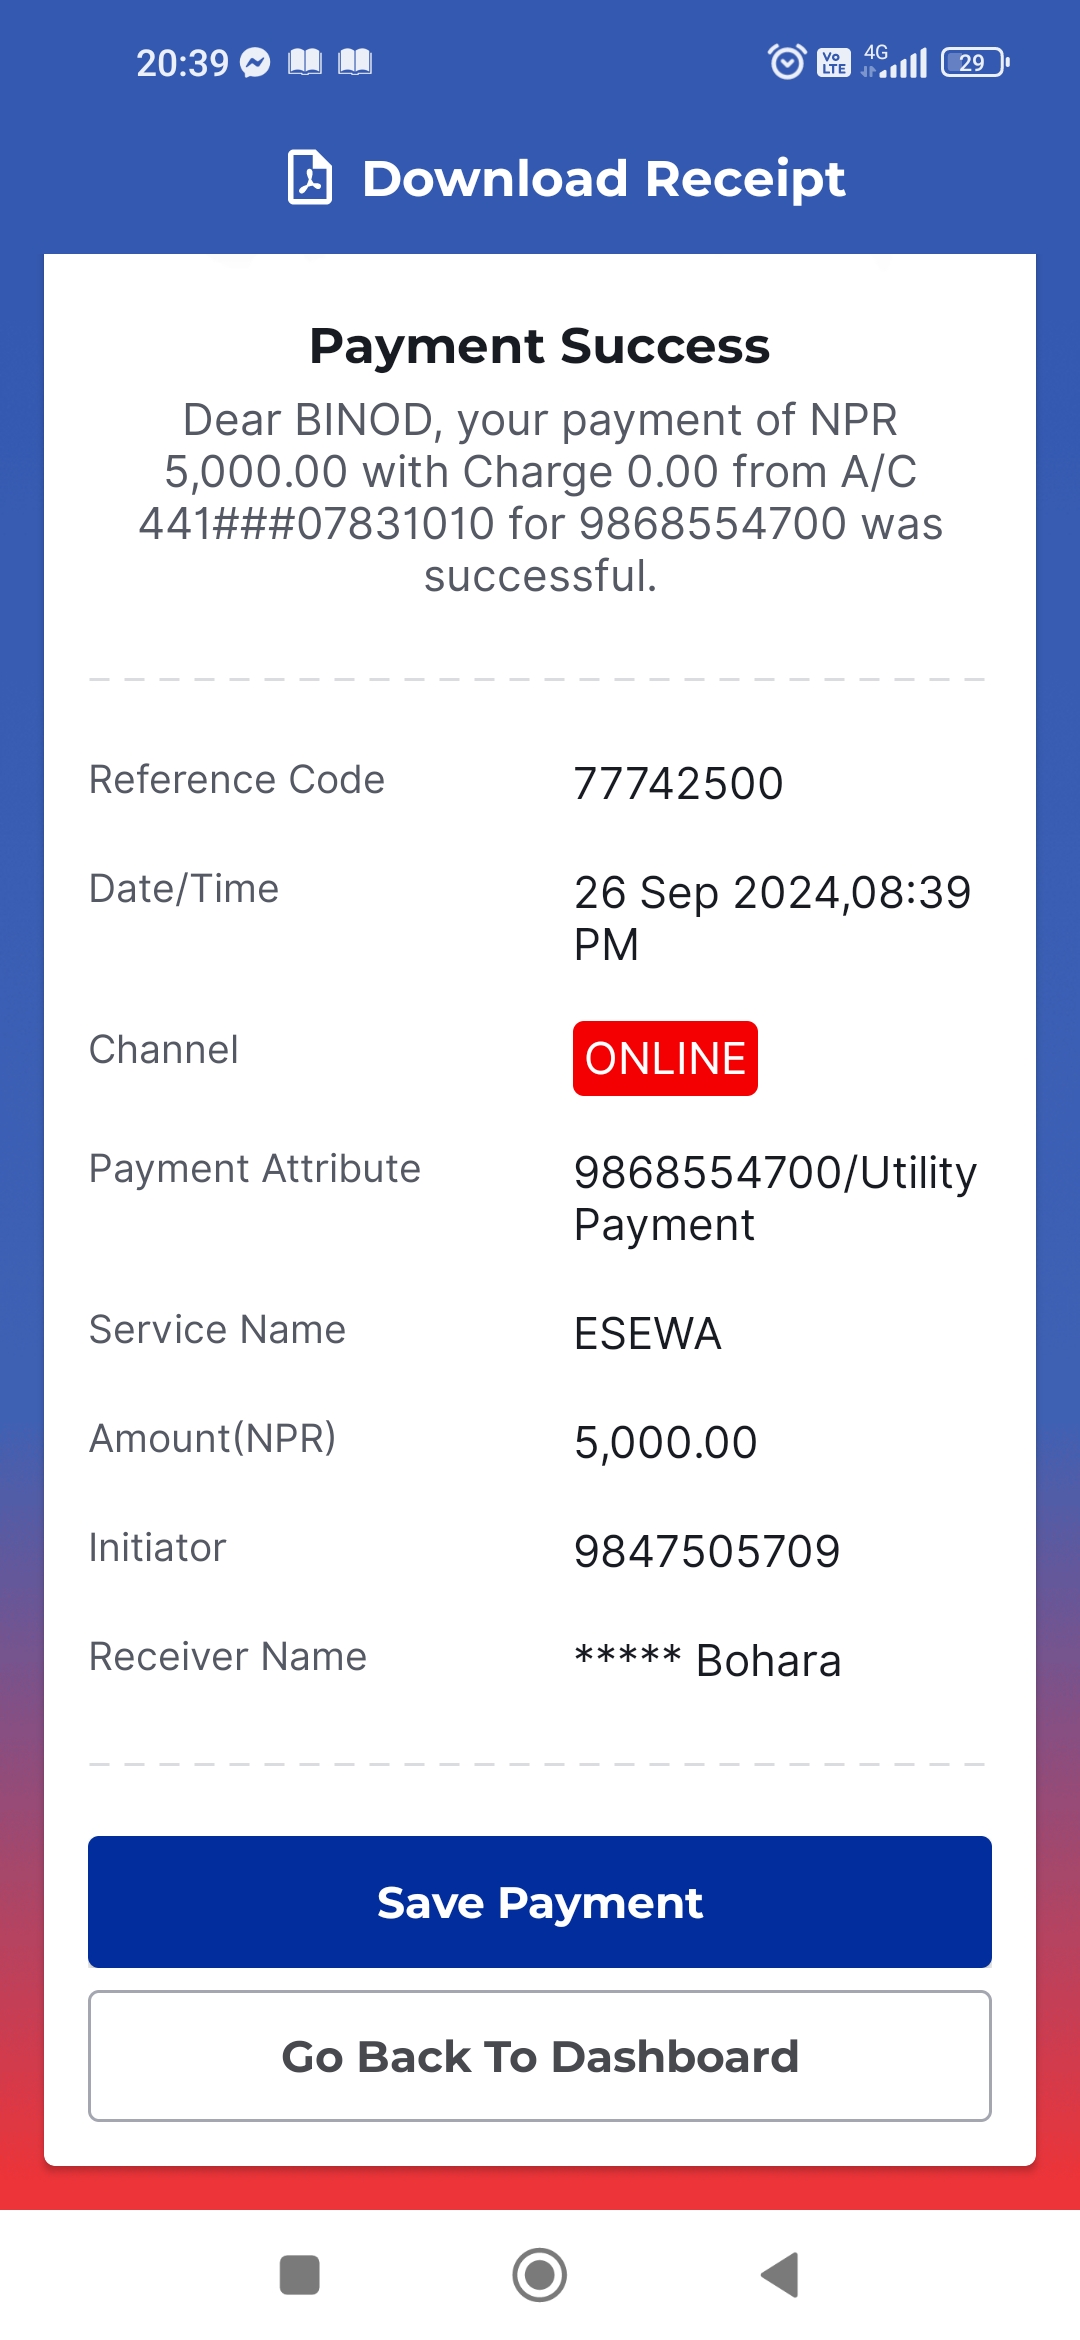Tap the red ONLINE channel badge

click(x=665, y=1058)
